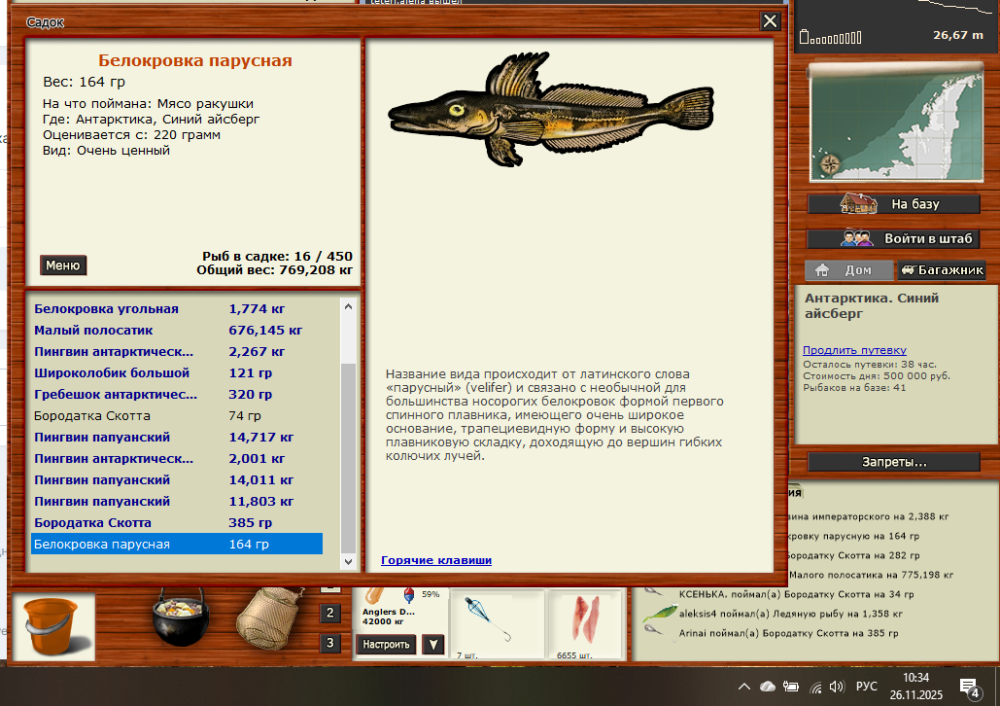The height and width of the screenshot is (706, 1000).
Task: Switch to the Багажник tab
Action: coord(941,269)
